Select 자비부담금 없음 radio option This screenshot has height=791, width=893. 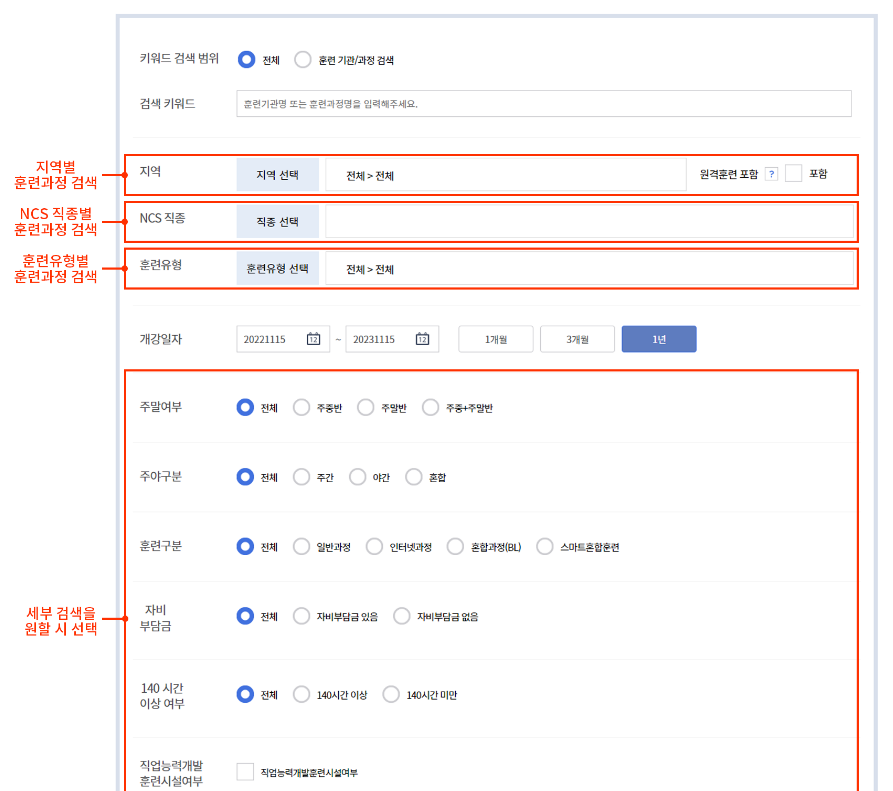[x=402, y=616]
